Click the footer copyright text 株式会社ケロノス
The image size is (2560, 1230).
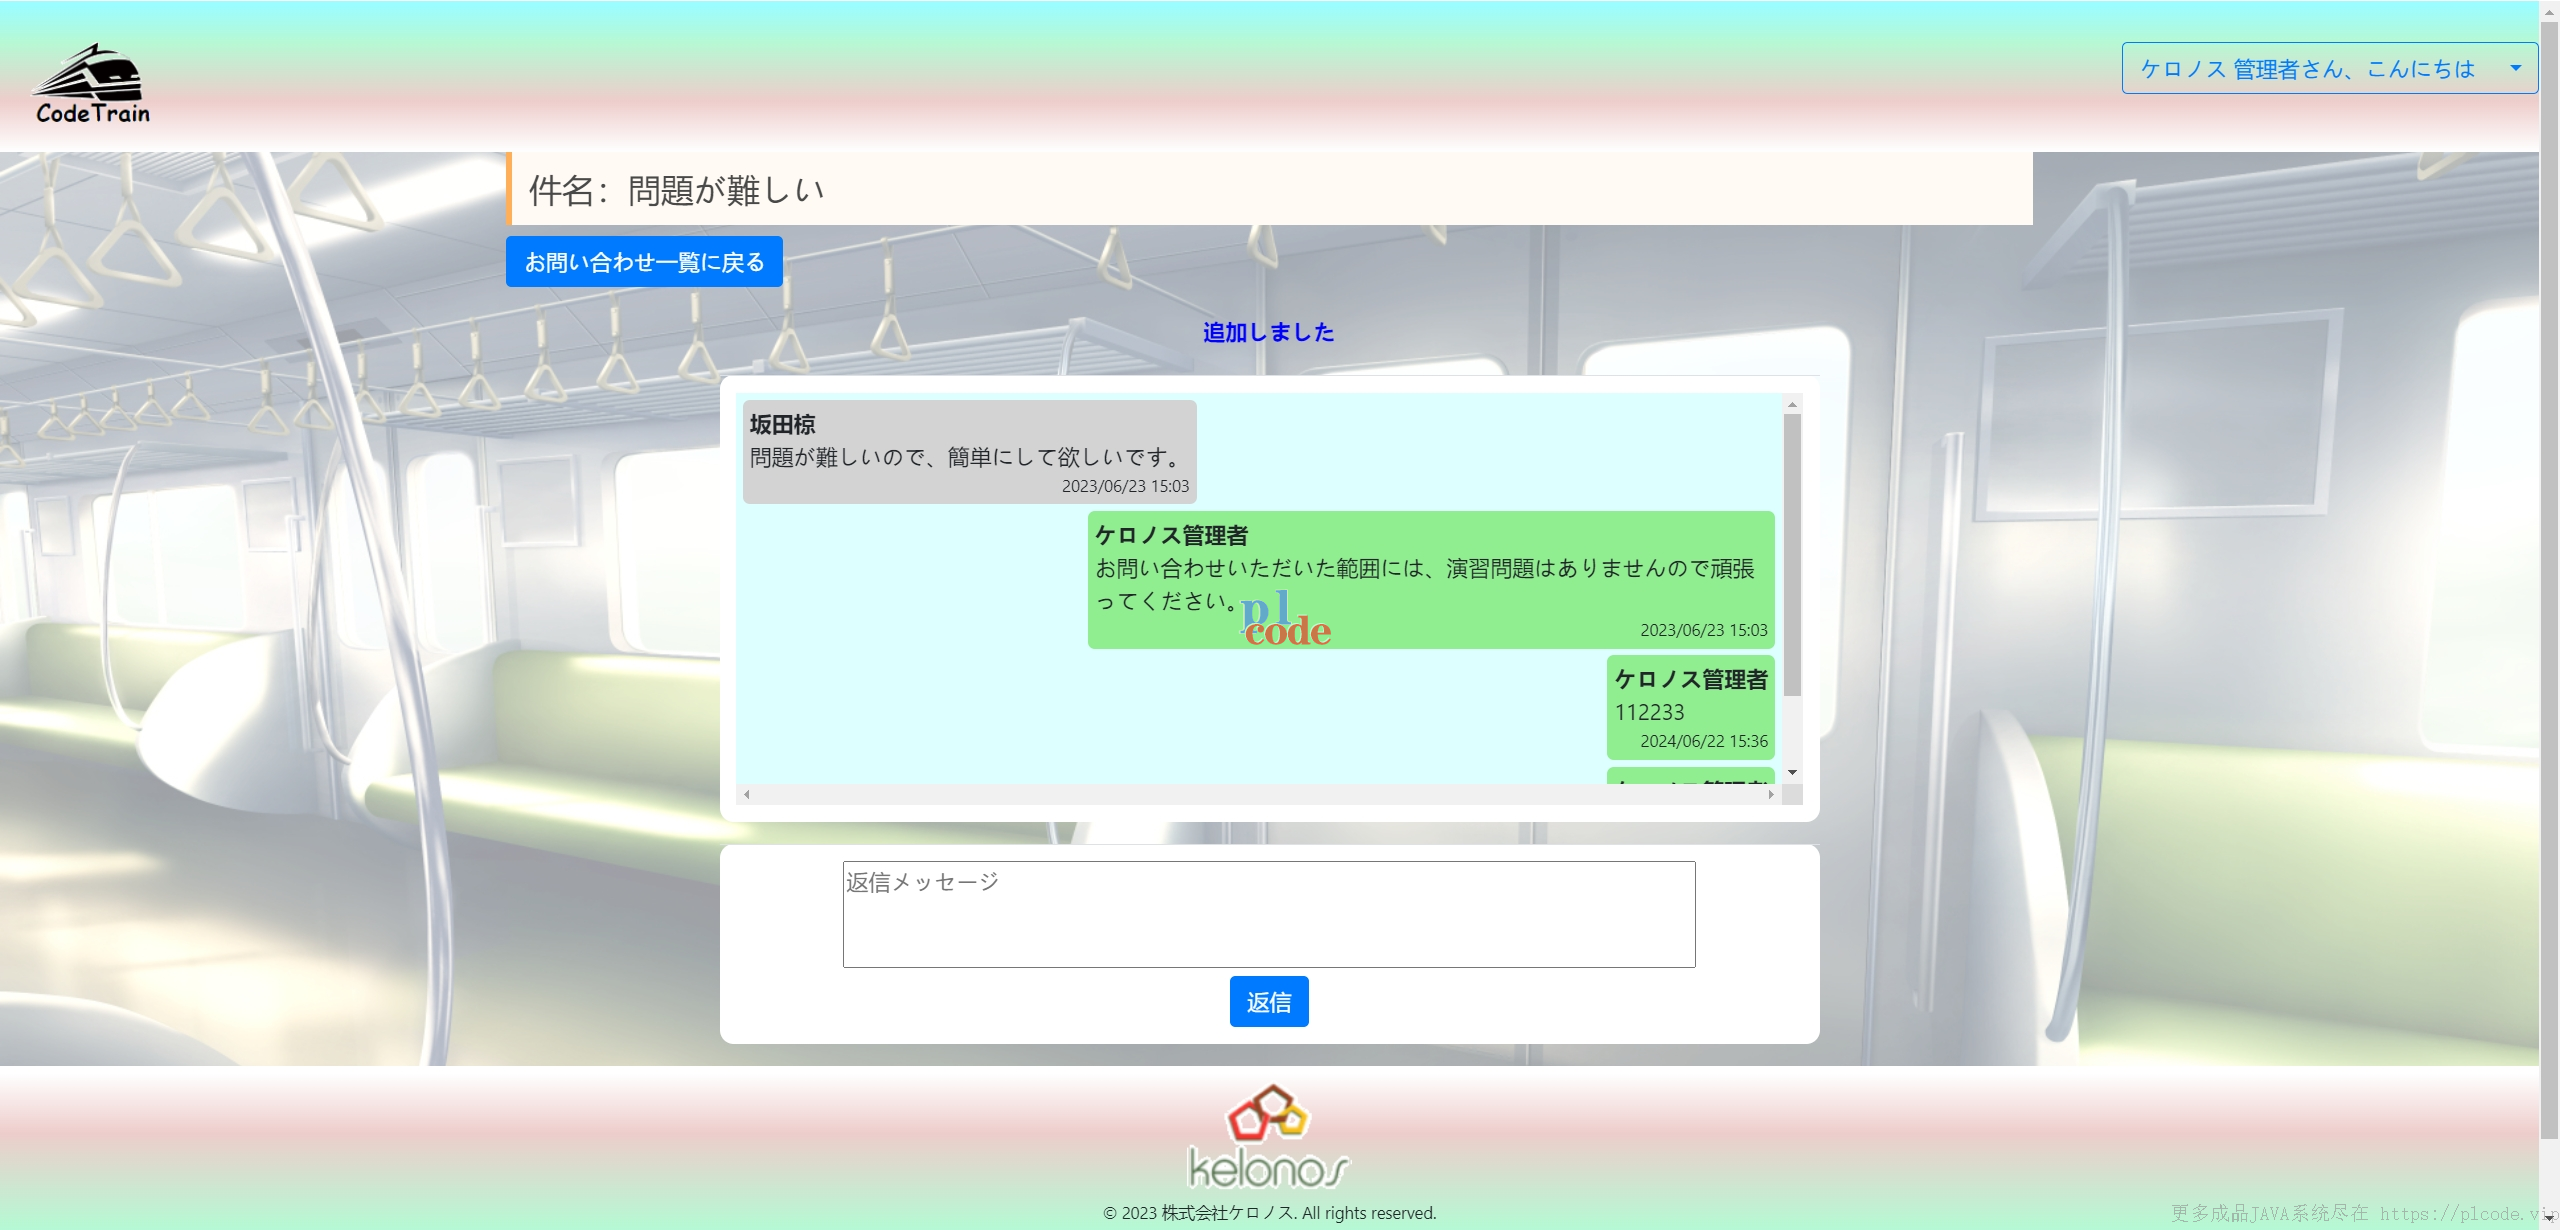coord(1227,1213)
